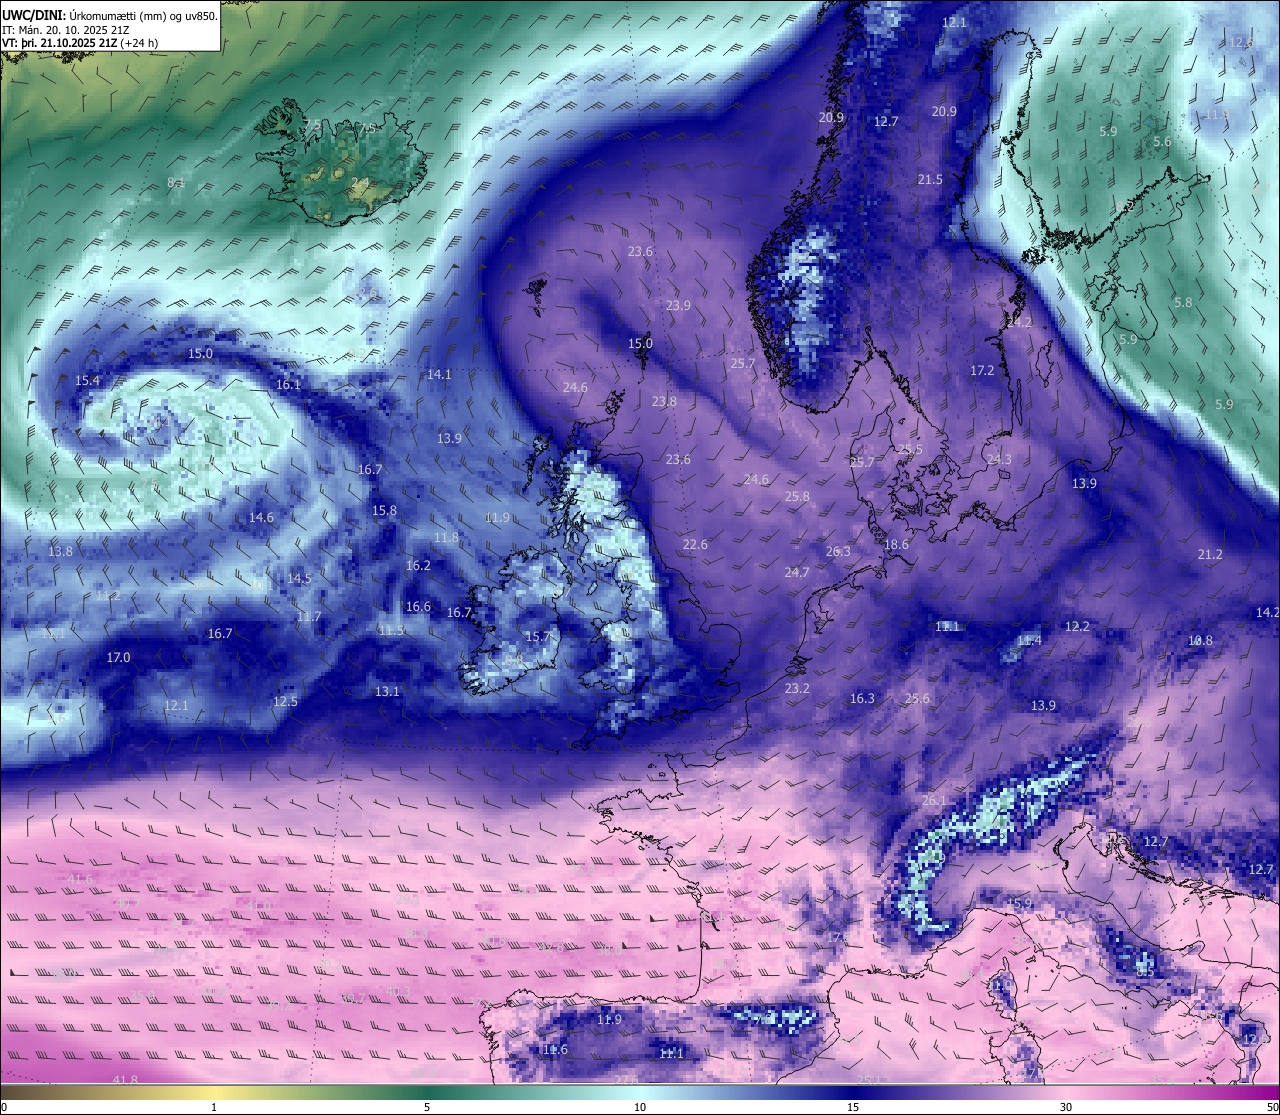Click the 22.6 value label
1280x1115 pixels.
click(x=695, y=544)
